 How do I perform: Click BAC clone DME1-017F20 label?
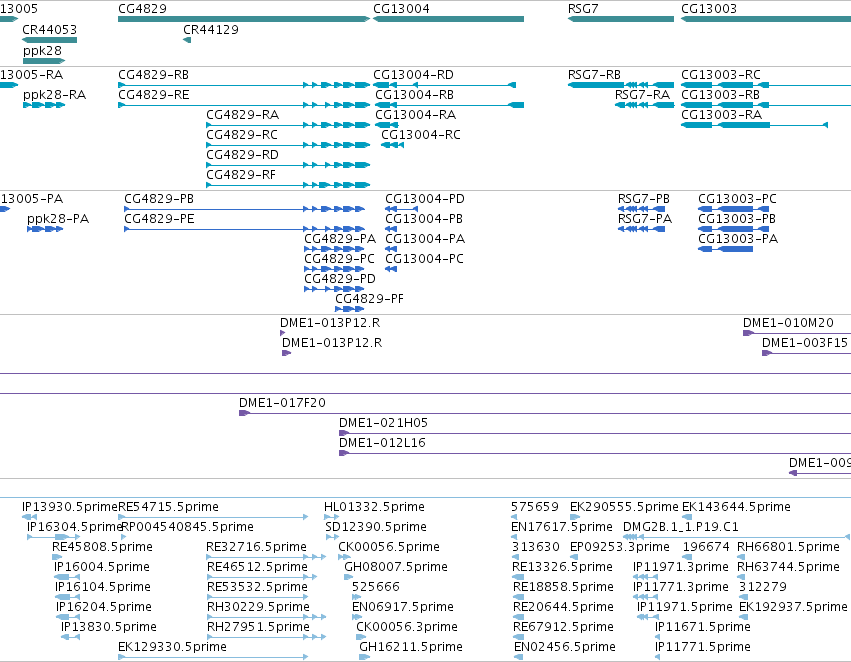[x=282, y=403]
